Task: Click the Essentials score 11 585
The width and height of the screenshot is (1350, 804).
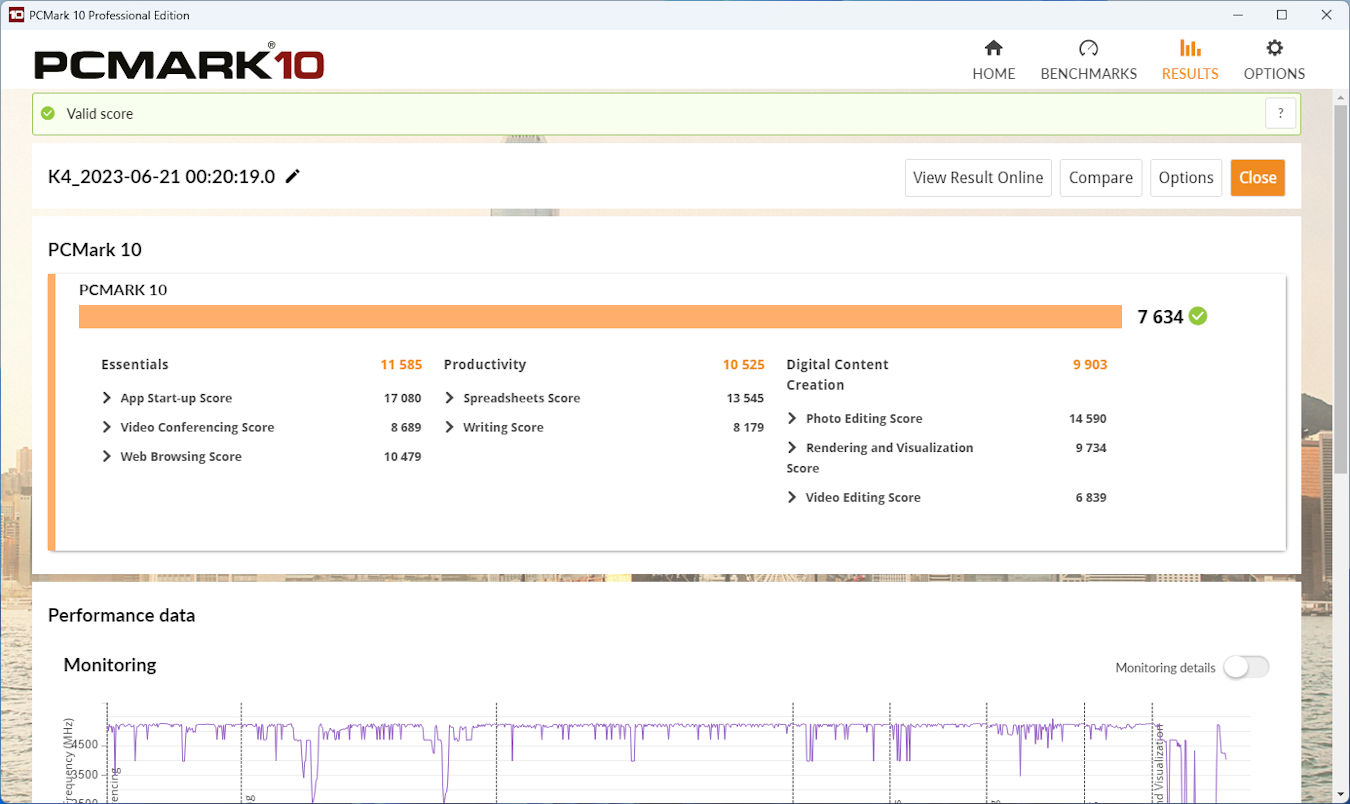Action: pos(401,364)
